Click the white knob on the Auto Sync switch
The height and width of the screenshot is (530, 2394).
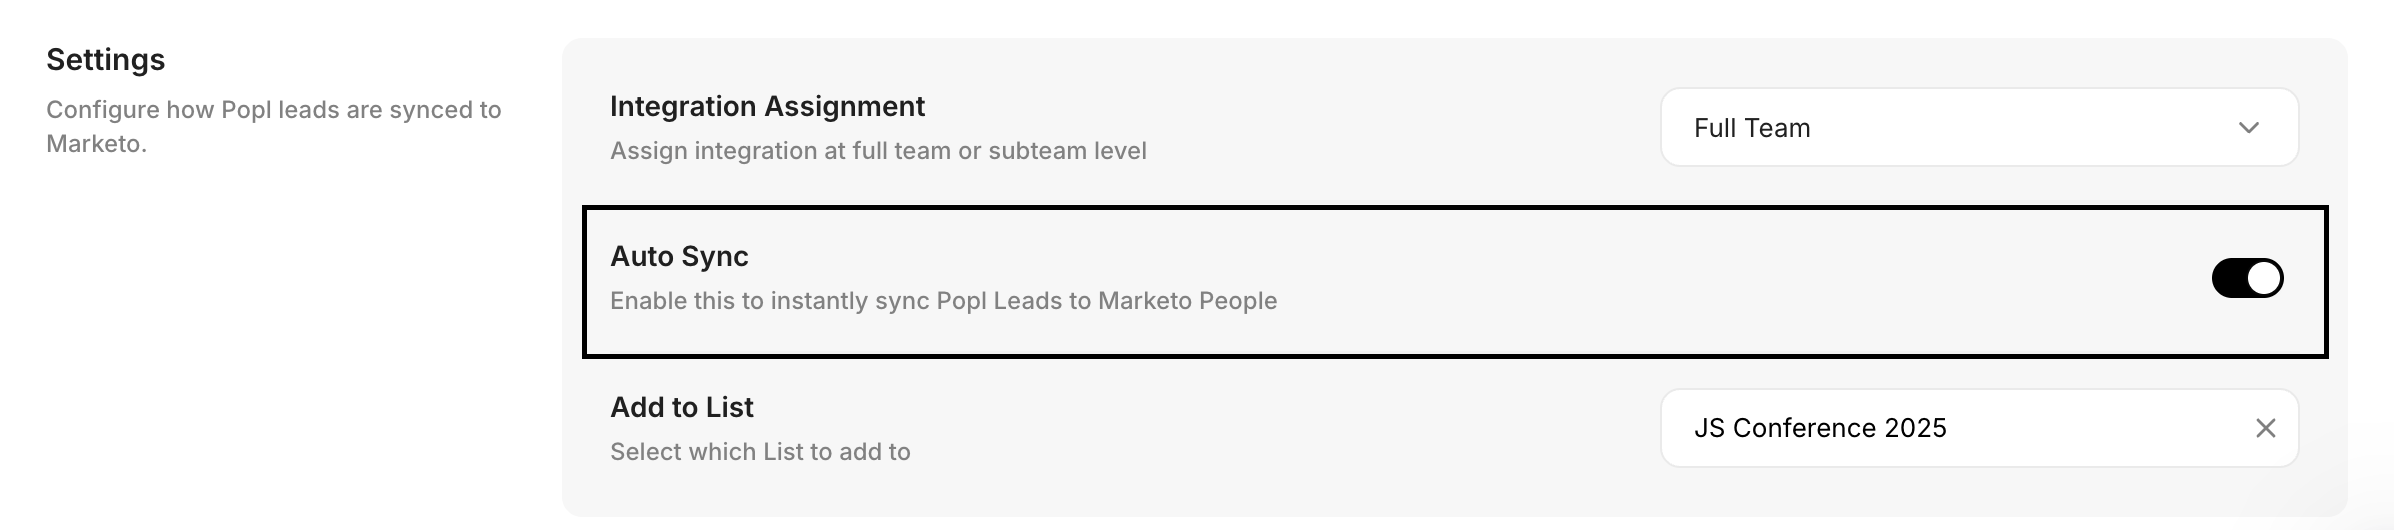point(2263,278)
